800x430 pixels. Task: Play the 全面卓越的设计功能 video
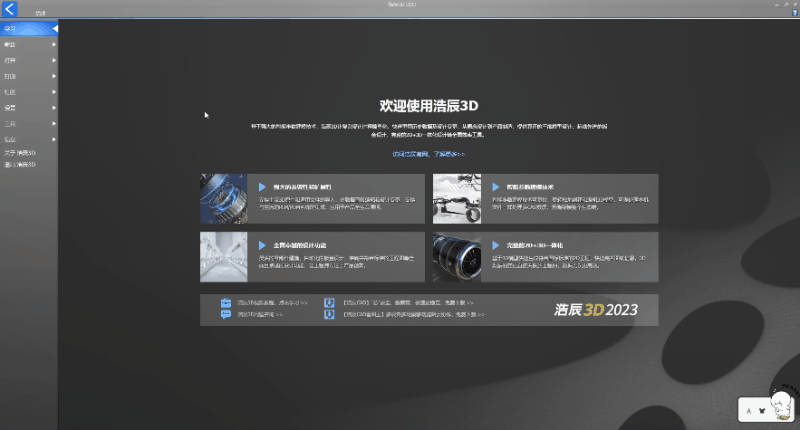click(262, 245)
